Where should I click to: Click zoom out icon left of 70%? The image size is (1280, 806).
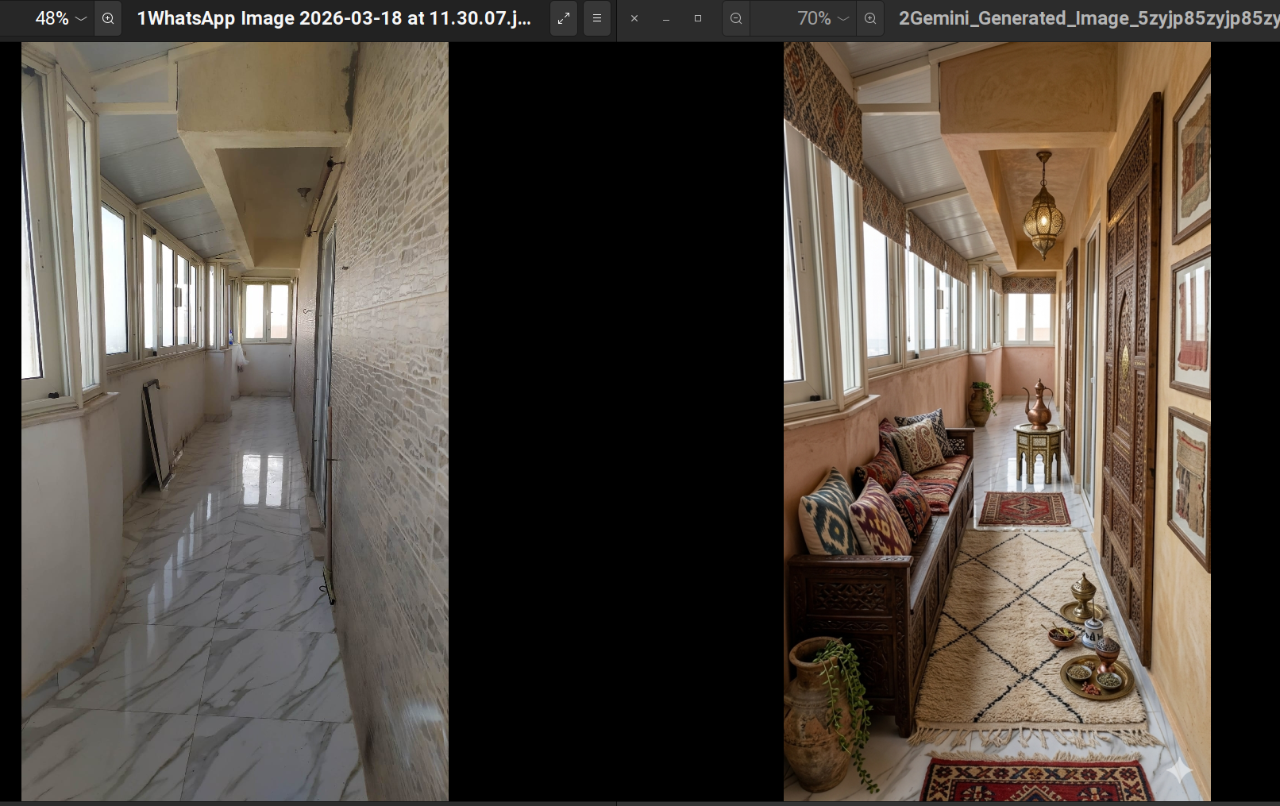tap(736, 18)
